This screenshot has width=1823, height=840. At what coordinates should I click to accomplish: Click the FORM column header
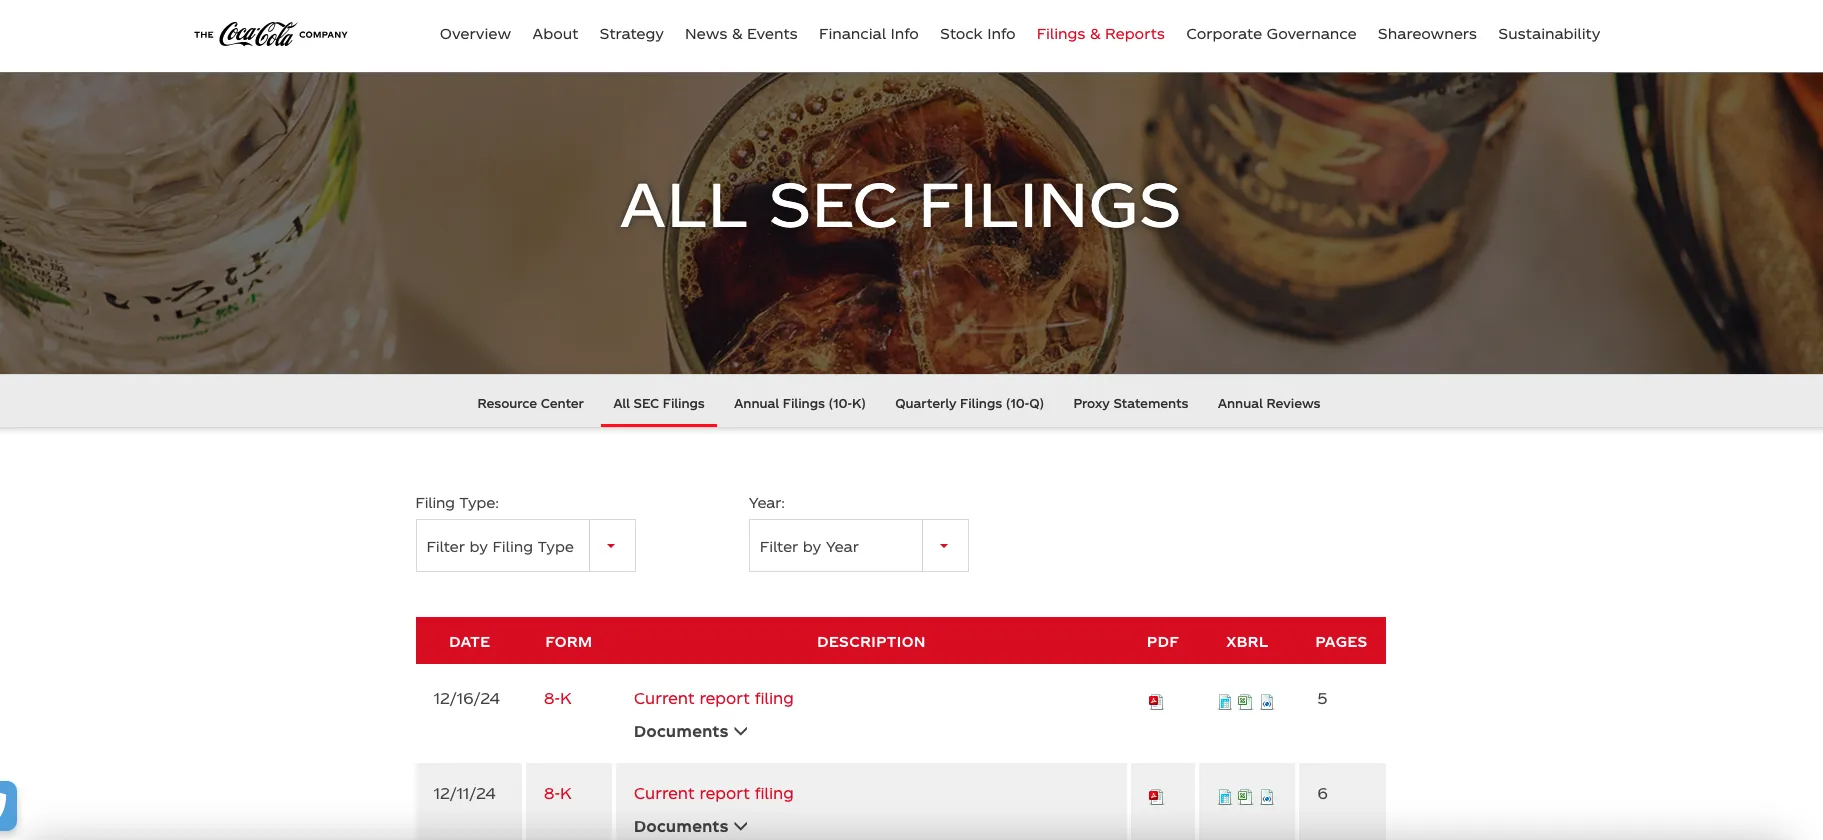click(x=568, y=642)
